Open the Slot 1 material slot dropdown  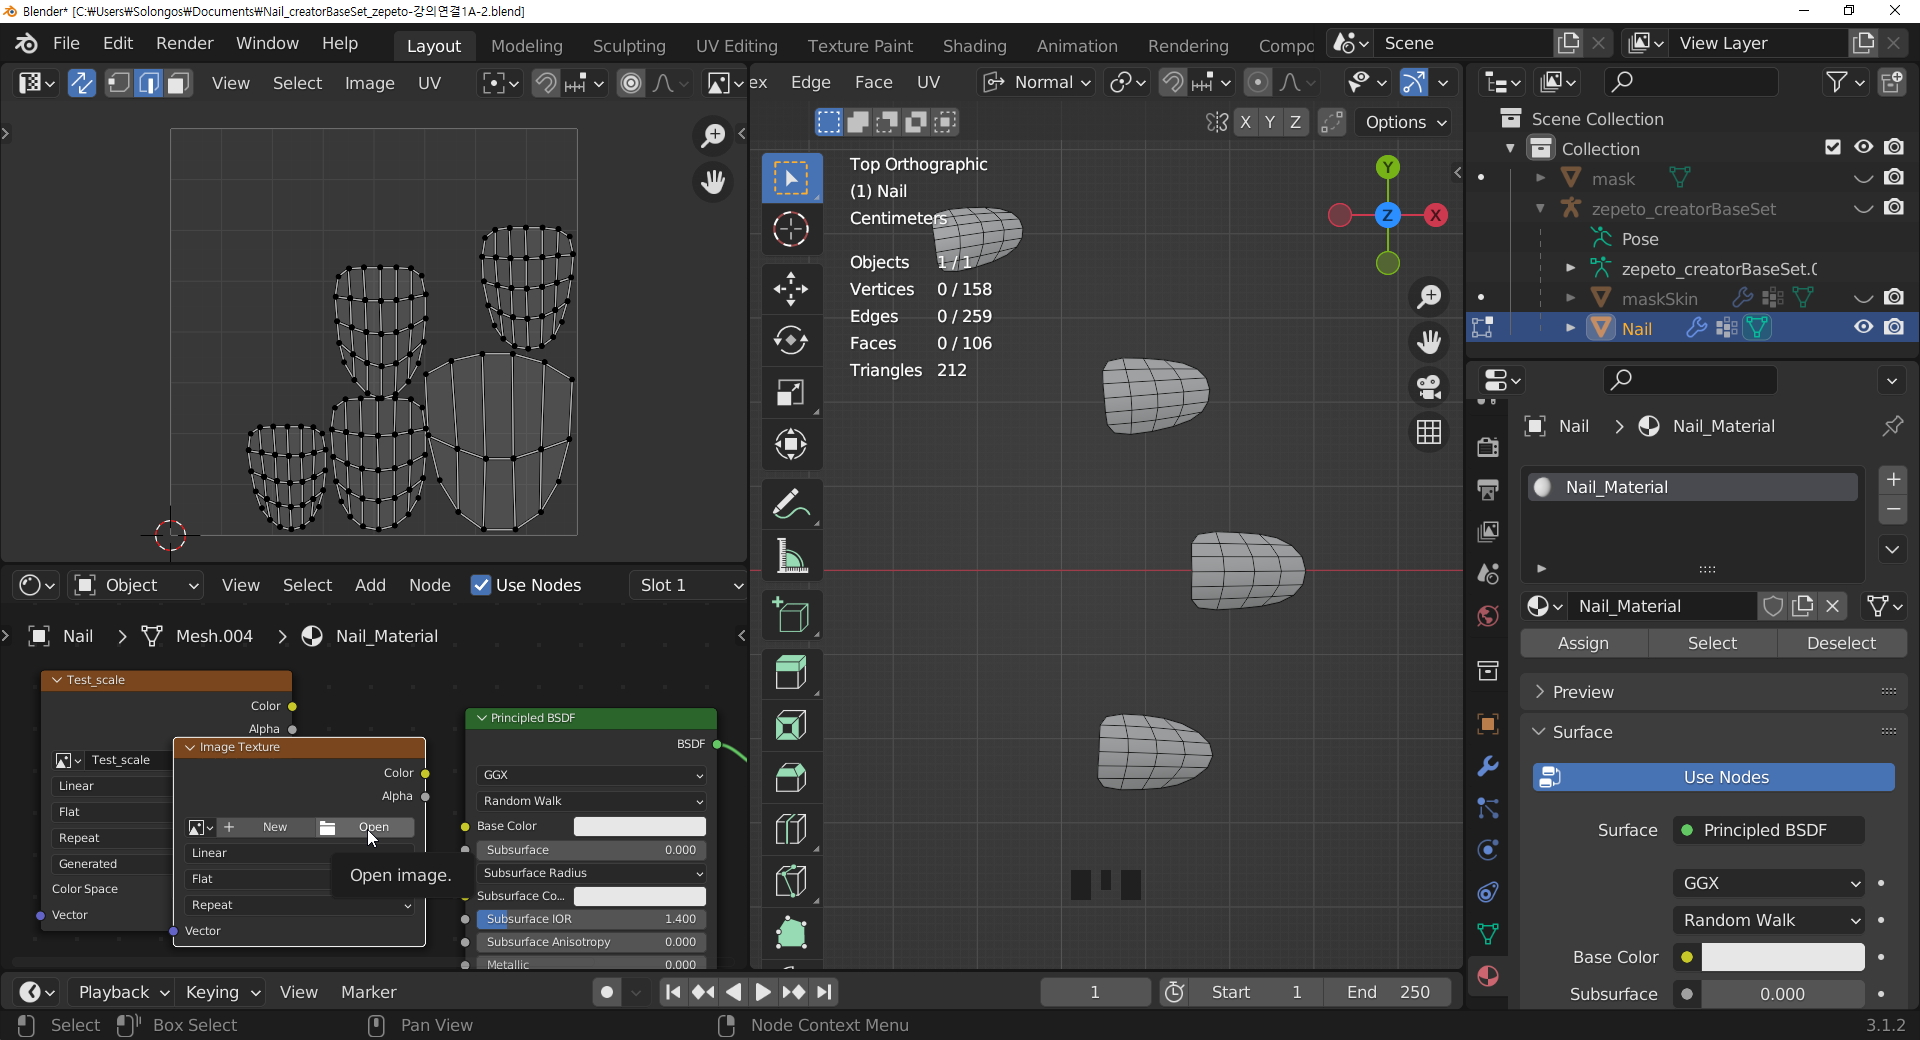(689, 585)
